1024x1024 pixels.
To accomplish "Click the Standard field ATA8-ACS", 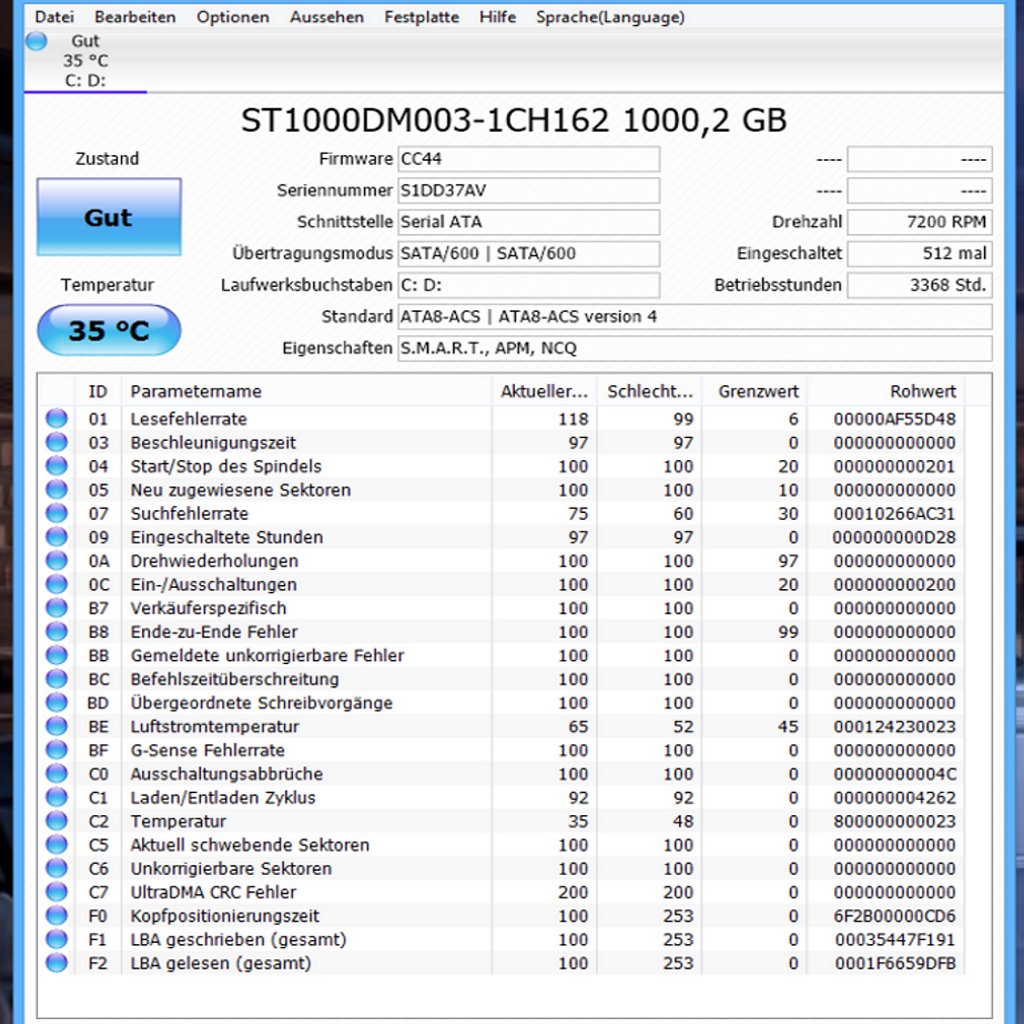I will 695,317.
